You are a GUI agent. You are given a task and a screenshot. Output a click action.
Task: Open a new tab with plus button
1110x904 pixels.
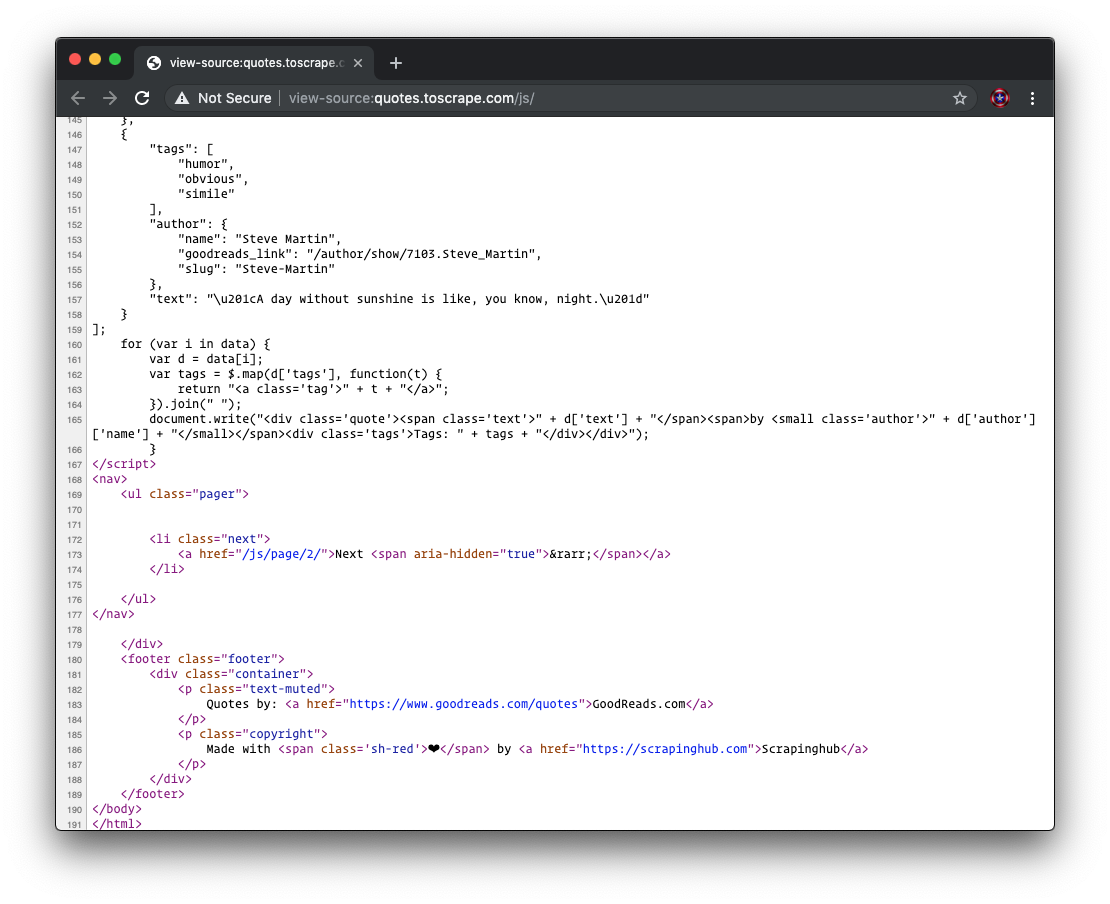396,63
